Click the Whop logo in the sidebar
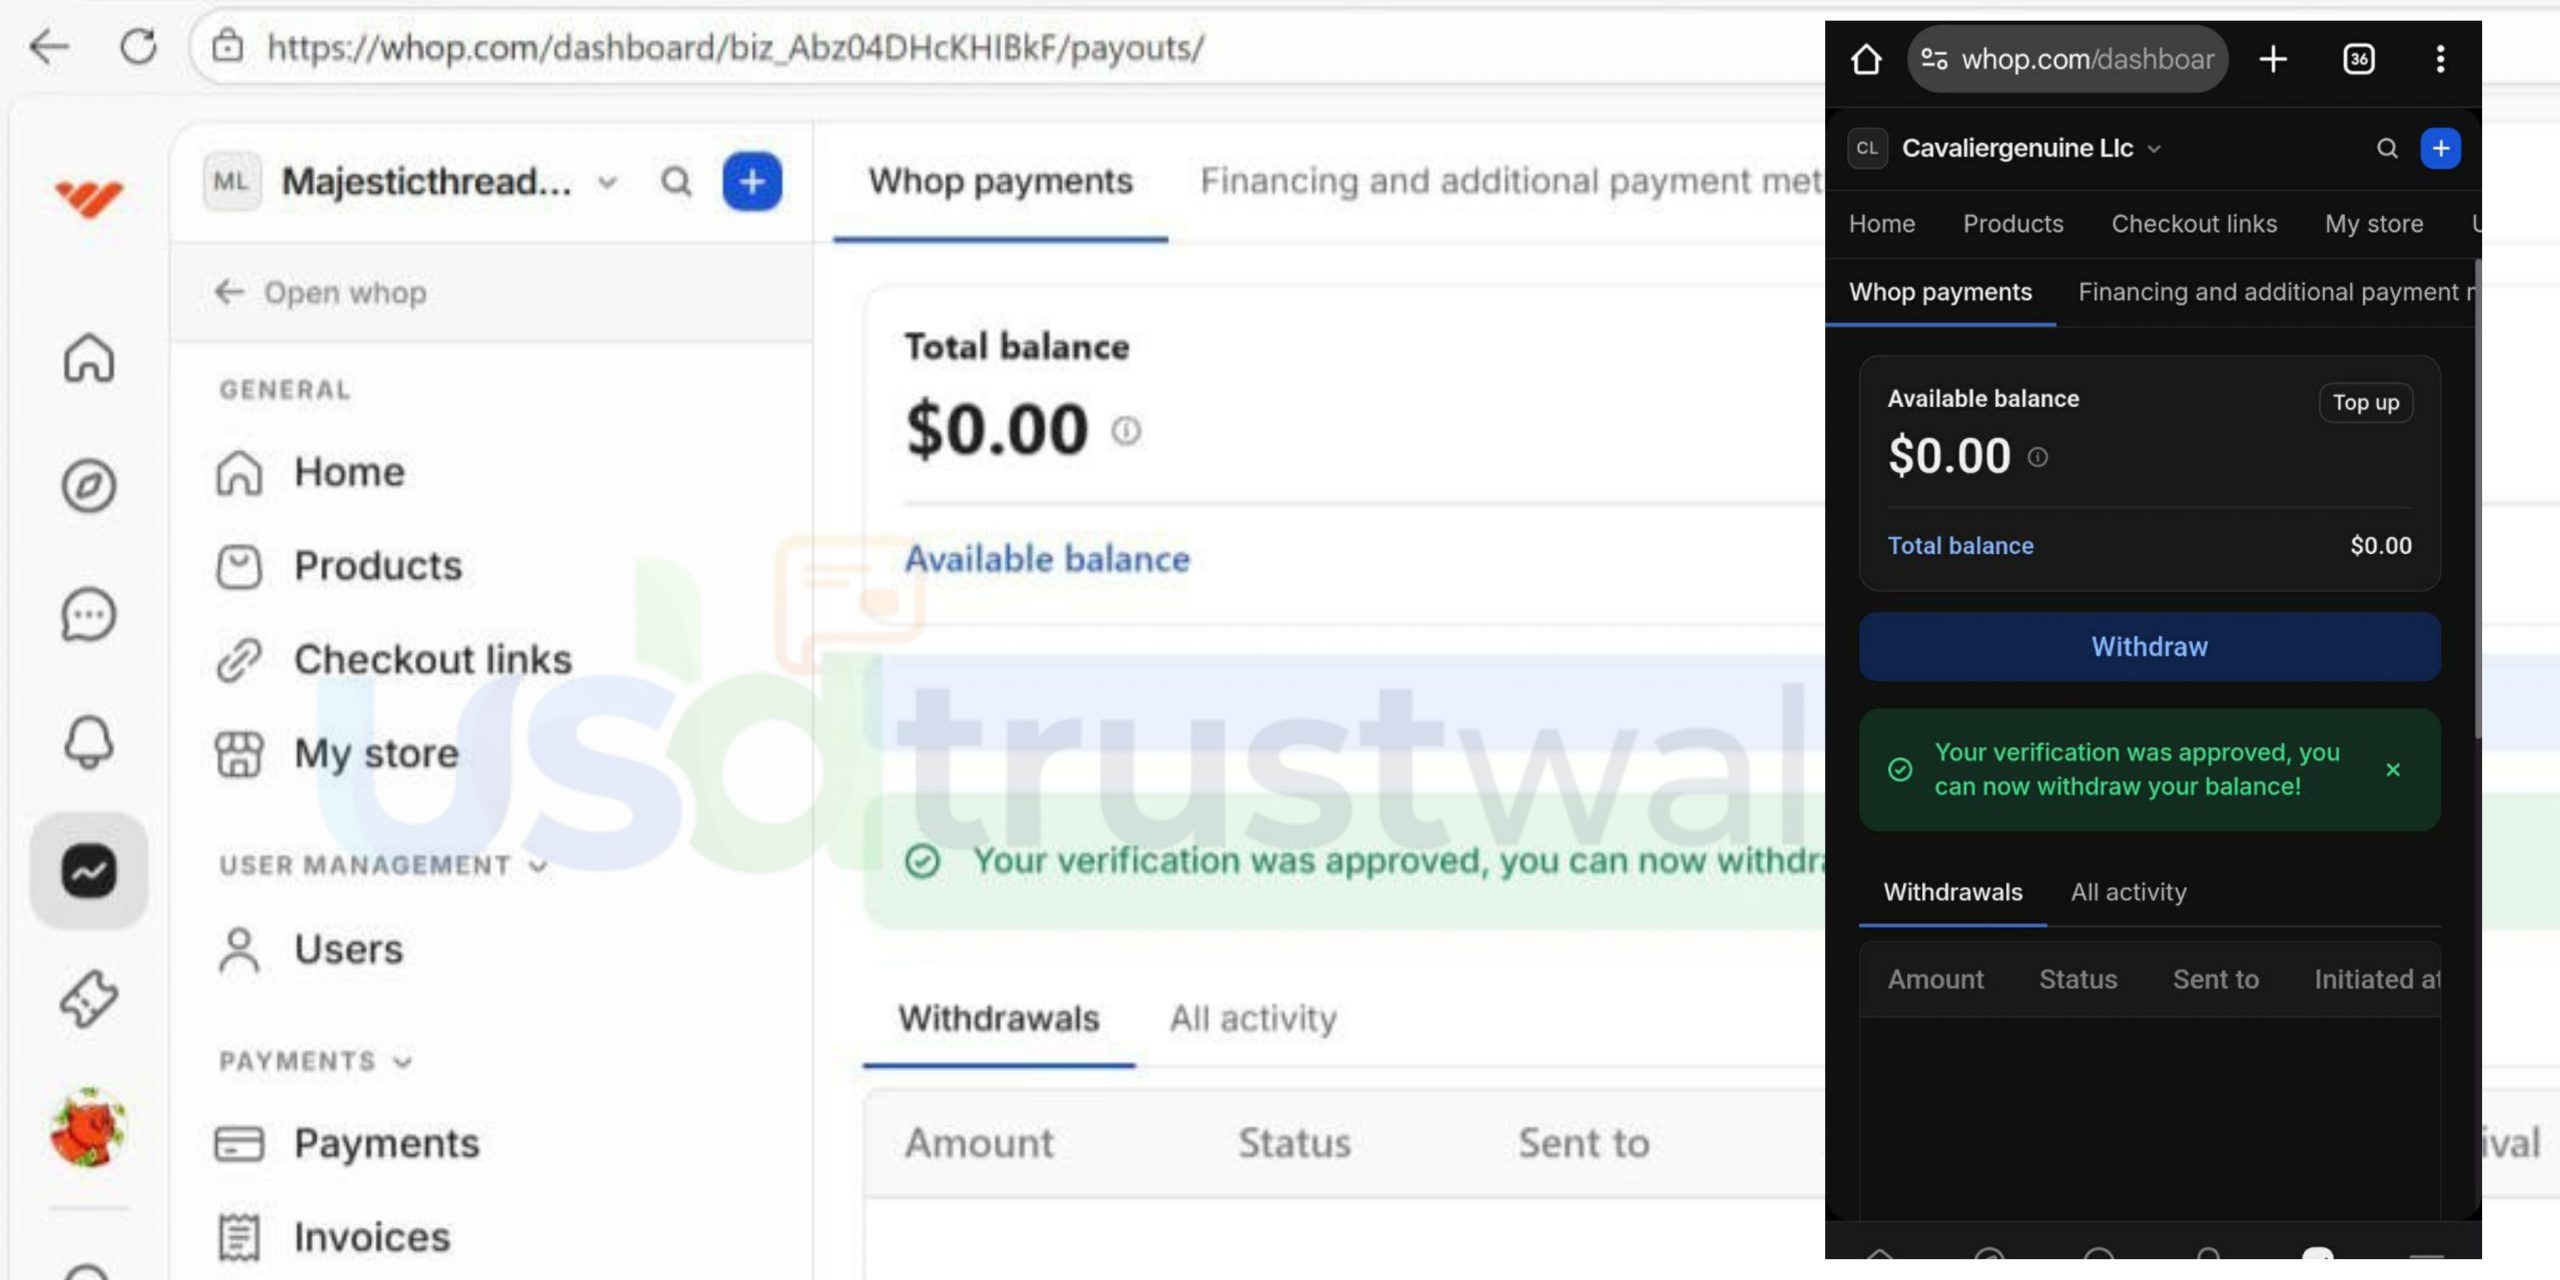 [88, 198]
